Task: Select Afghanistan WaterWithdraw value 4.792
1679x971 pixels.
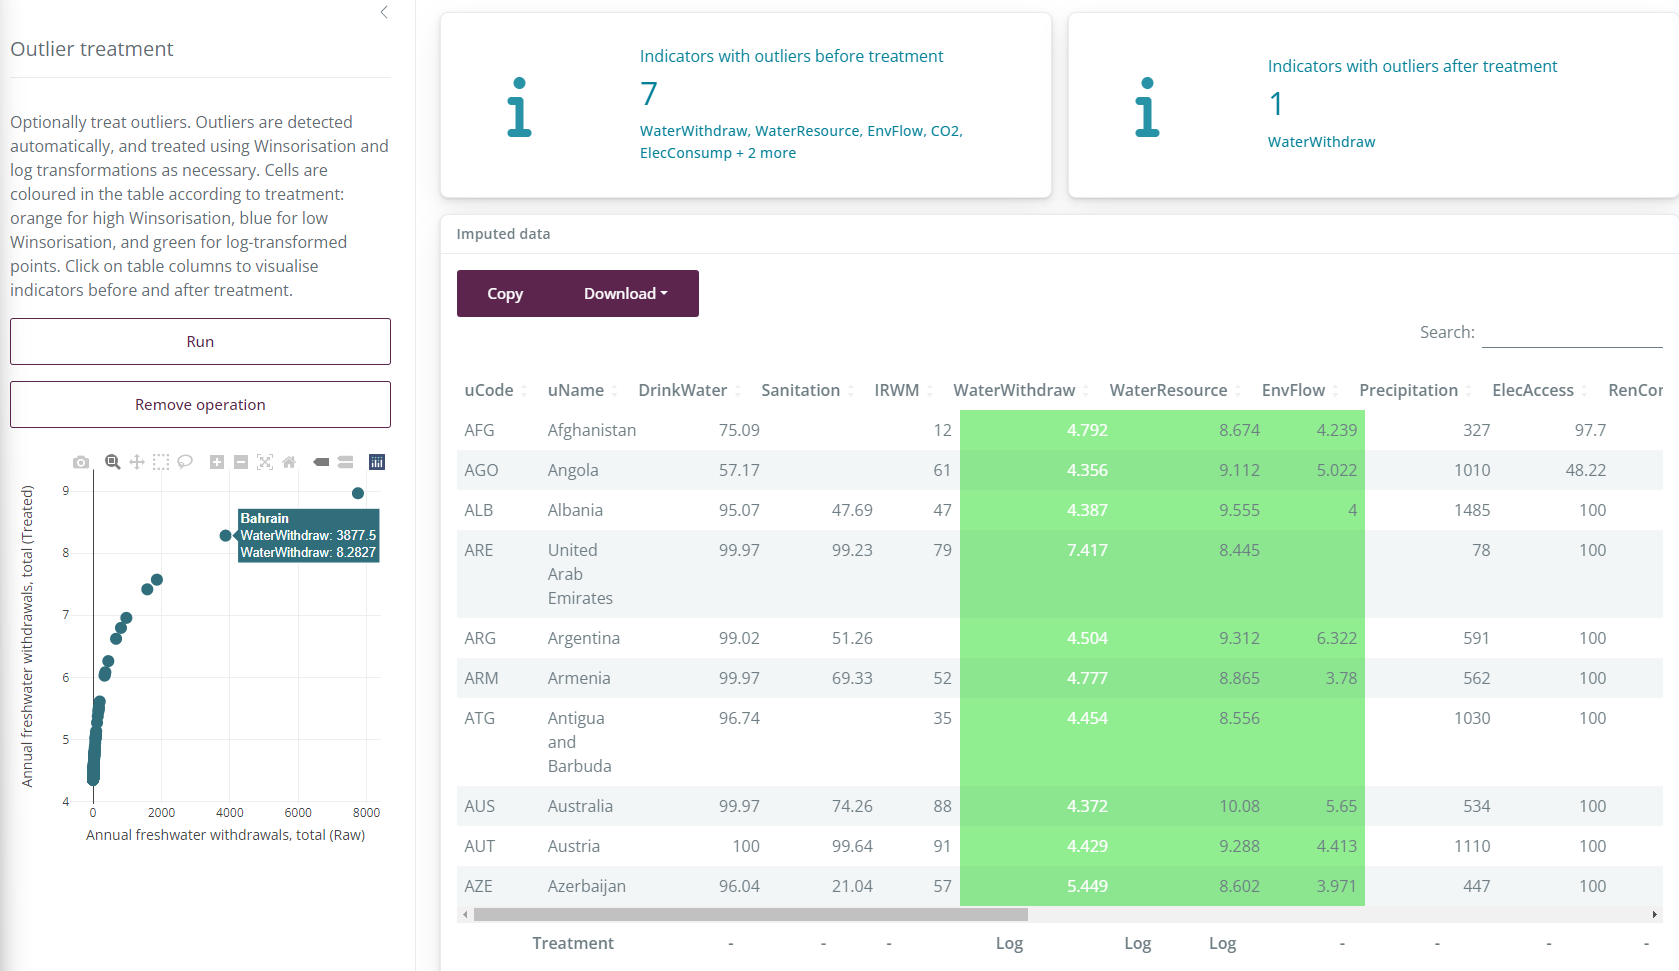Action: (1087, 430)
